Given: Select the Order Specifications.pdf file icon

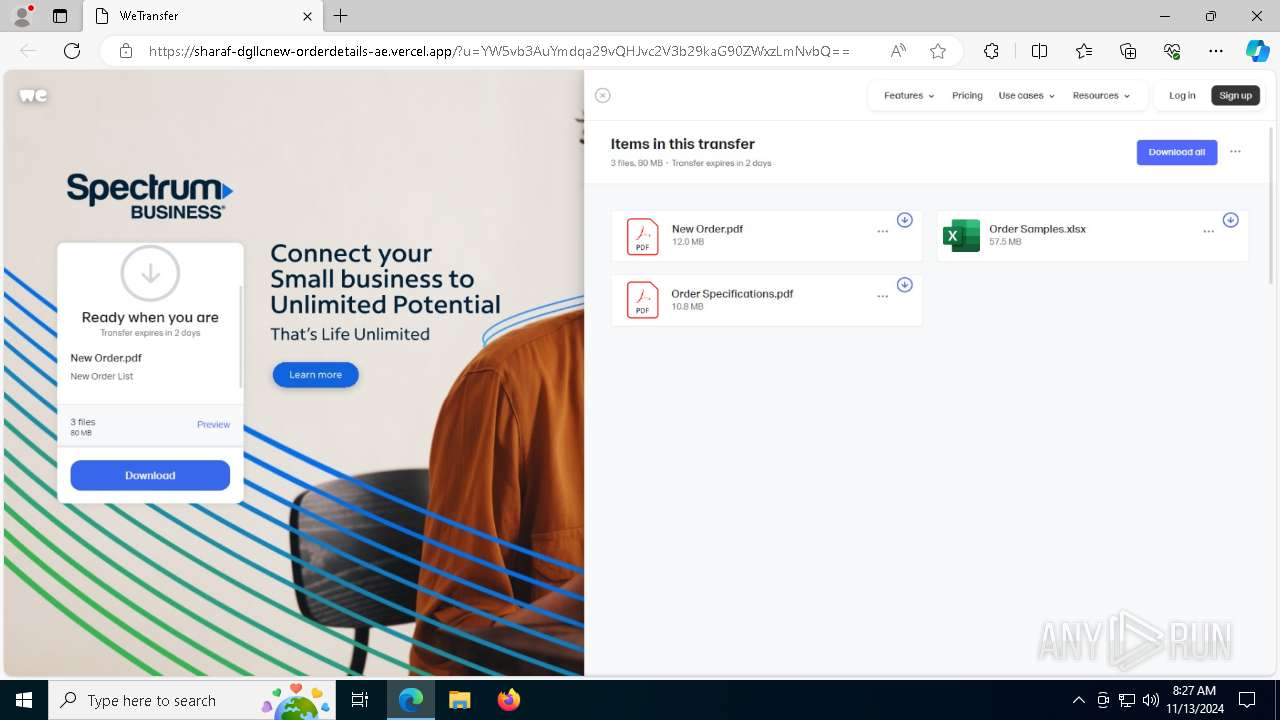Looking at the screenshot, I should [x=642, y=300].
